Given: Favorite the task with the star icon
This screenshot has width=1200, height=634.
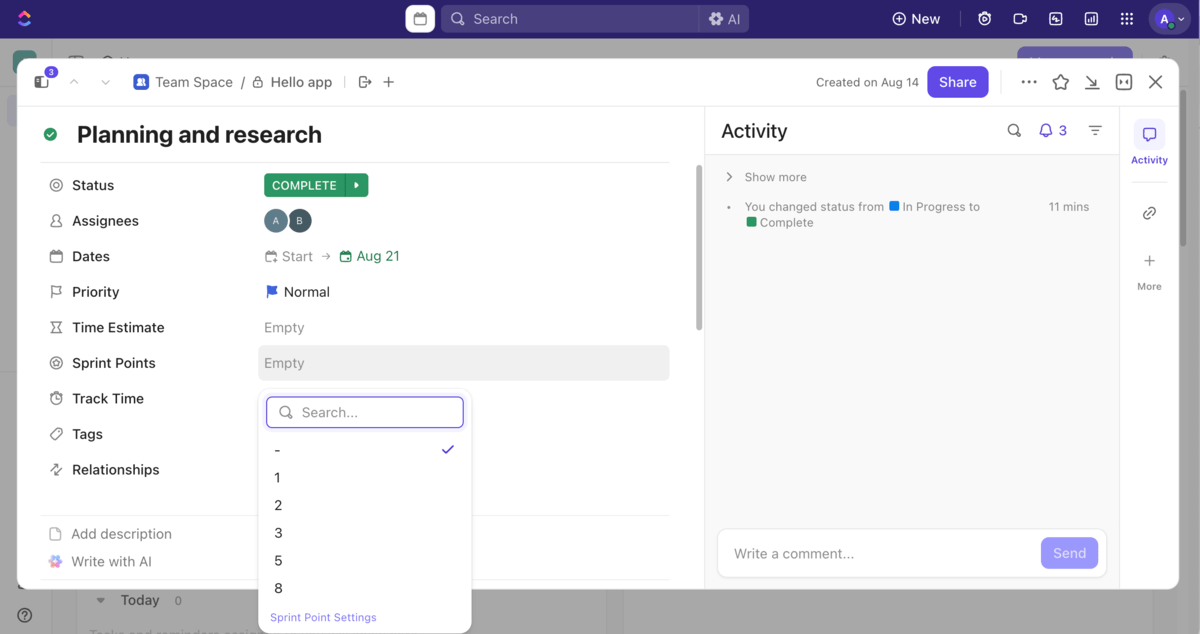Looking at the screenshot, I should (x=1060, y=82).
